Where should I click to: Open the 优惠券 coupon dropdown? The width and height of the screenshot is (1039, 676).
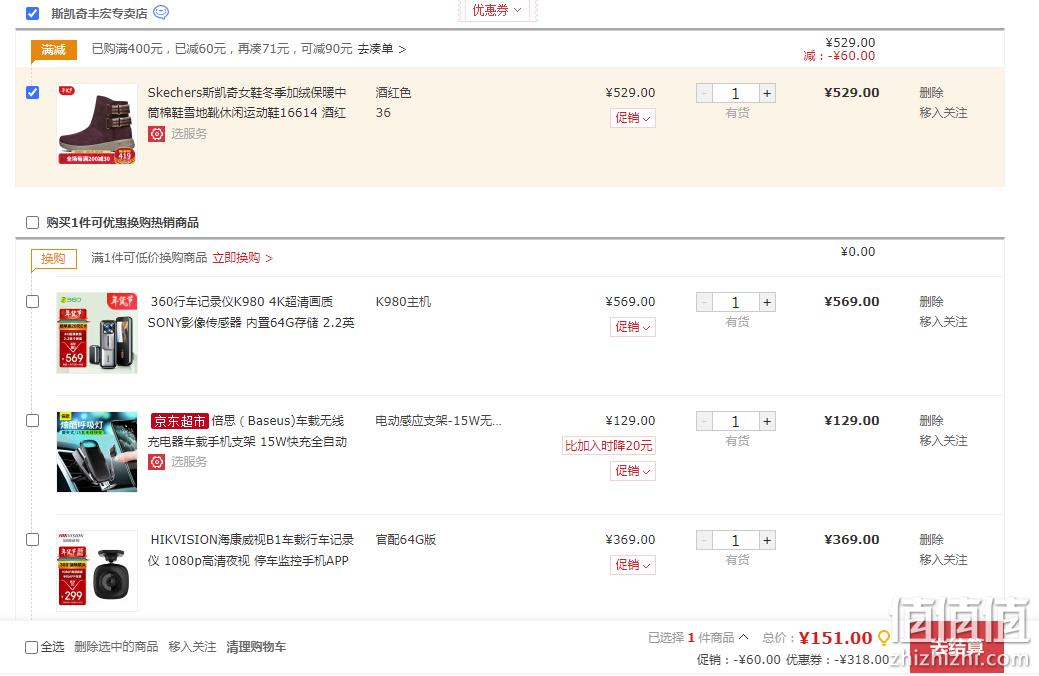pos(497,10)
